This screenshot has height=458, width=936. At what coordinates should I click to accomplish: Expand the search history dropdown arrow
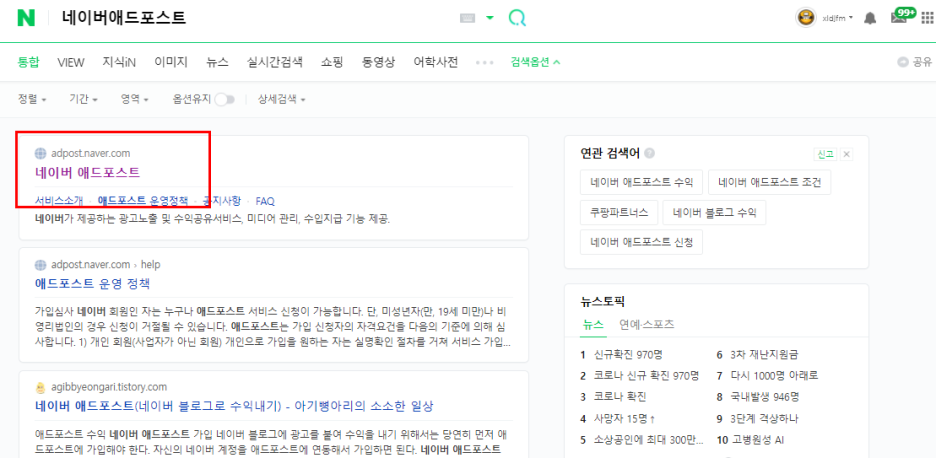(x=490, y=18)
